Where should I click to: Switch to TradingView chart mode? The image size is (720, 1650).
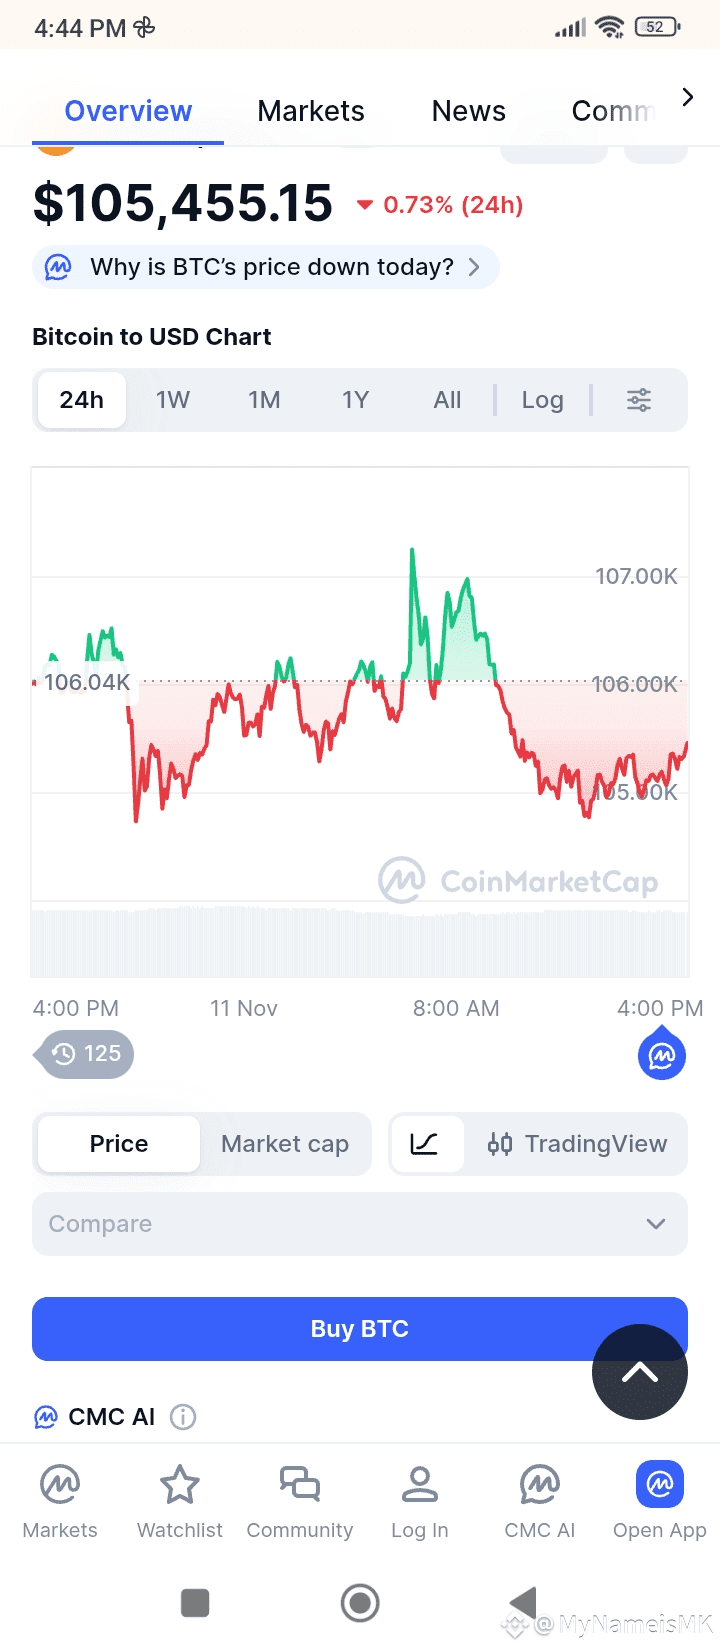click(x=577, y=1144)
